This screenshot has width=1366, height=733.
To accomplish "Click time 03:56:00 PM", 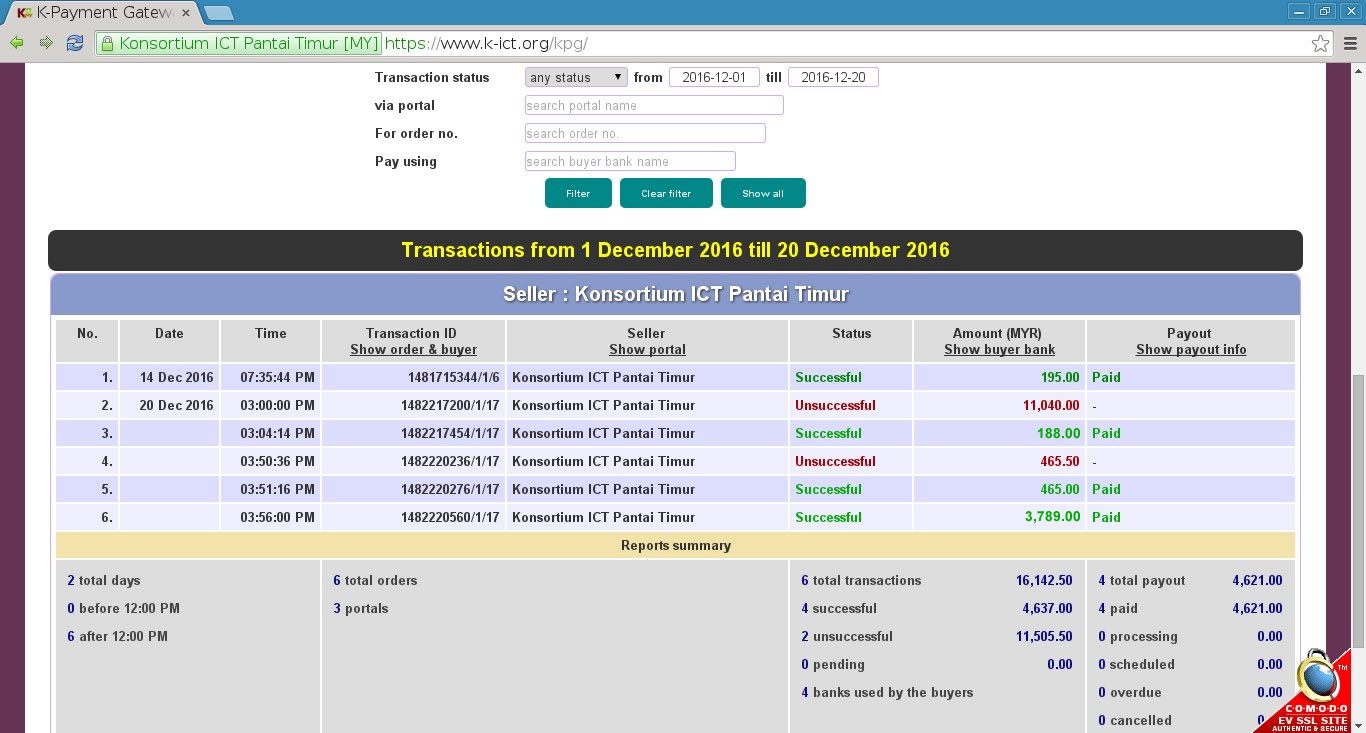I will tap(277, 517).
